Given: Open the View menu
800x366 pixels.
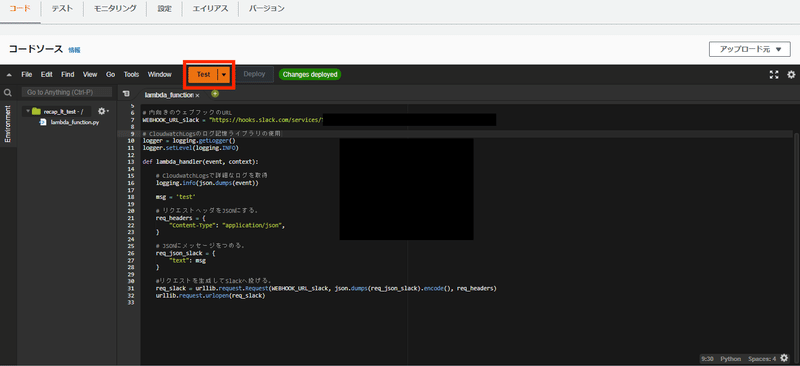Looking at the screenshot, I should [x=90, y=75].
